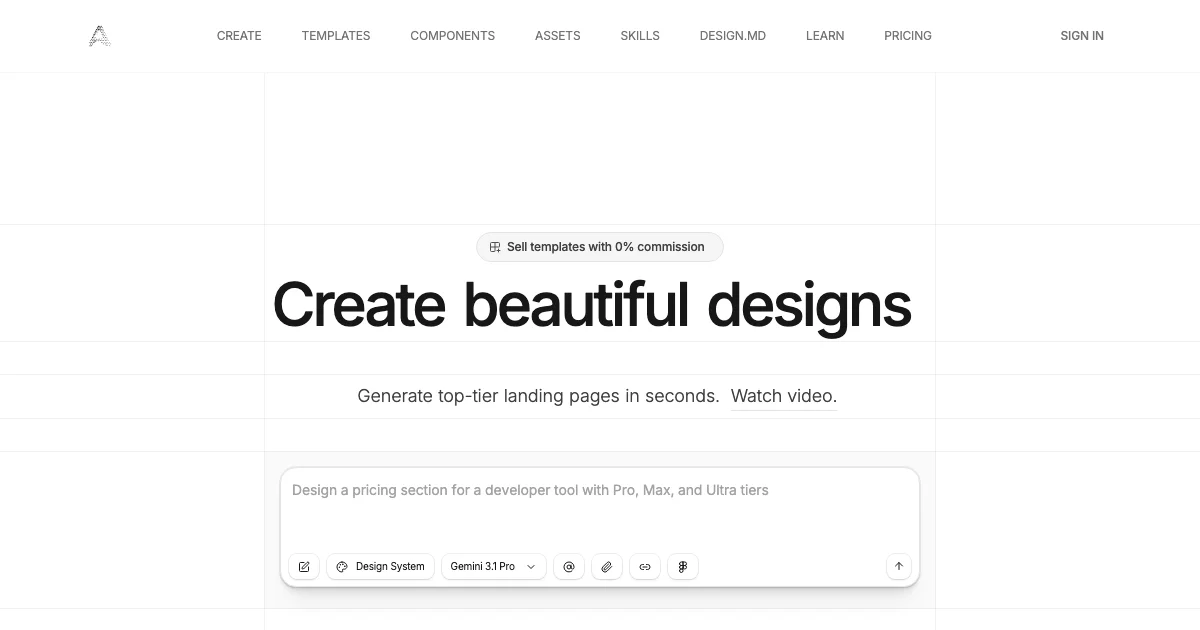This screenshot has height=630, width=1200.
Task: Open the DESIGN.MD nav item
Action: [x=733, y=36]
